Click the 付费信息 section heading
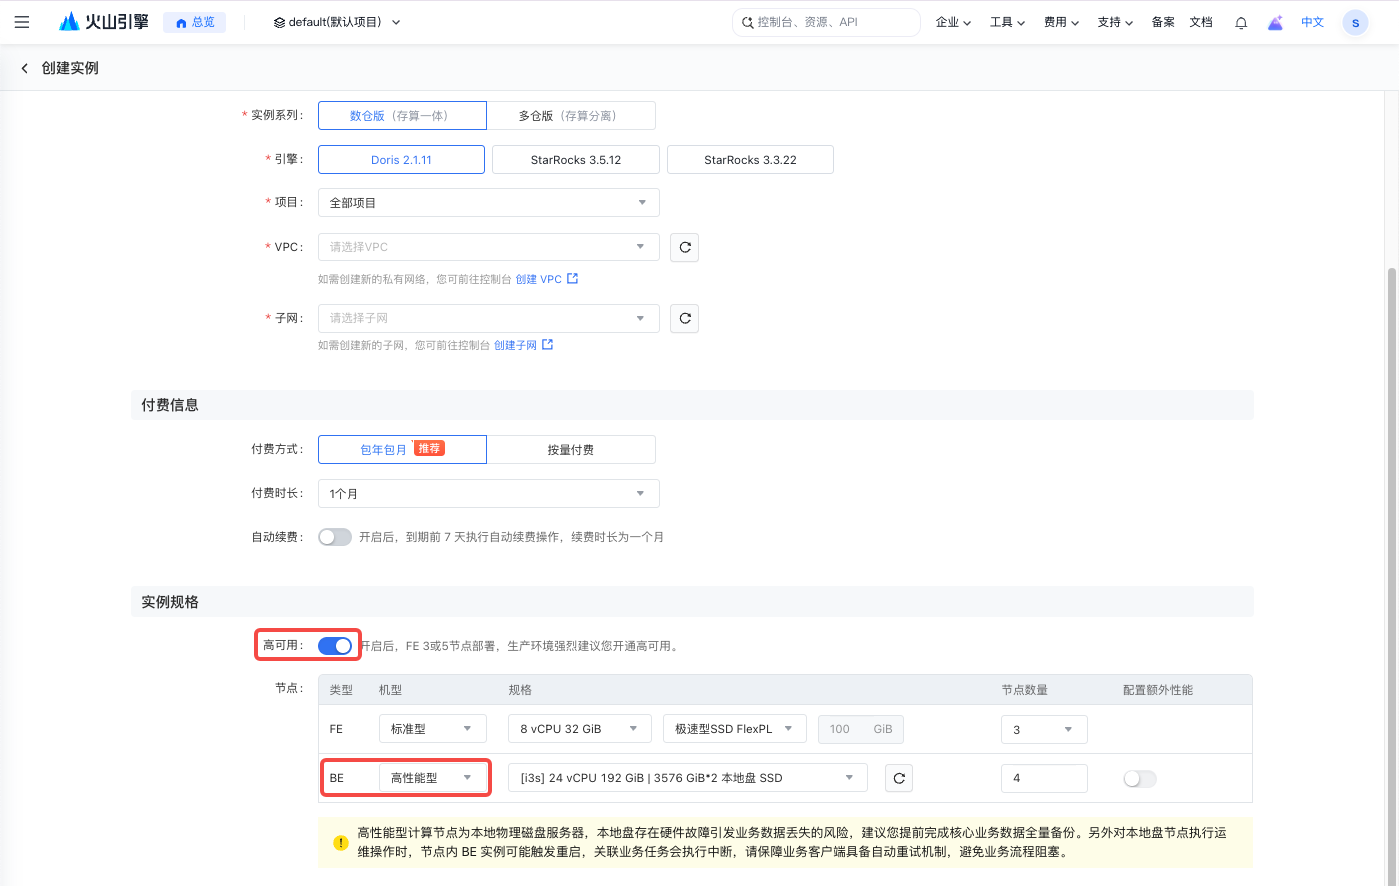This screenshot has width=1399, height=886. point(170,405)
